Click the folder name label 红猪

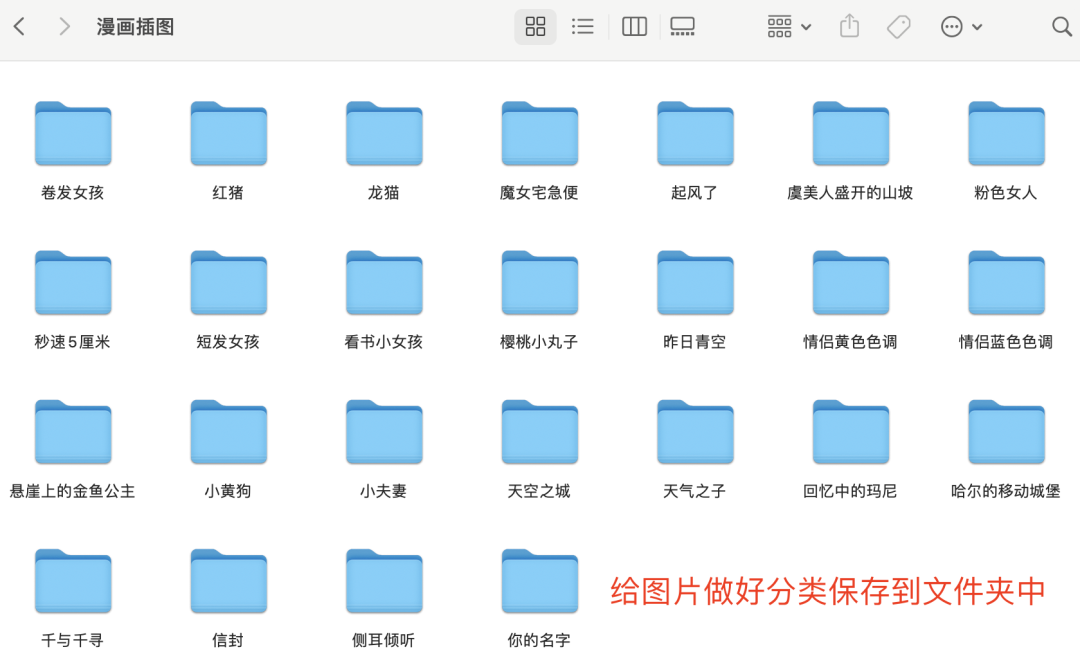pos(228,192)
